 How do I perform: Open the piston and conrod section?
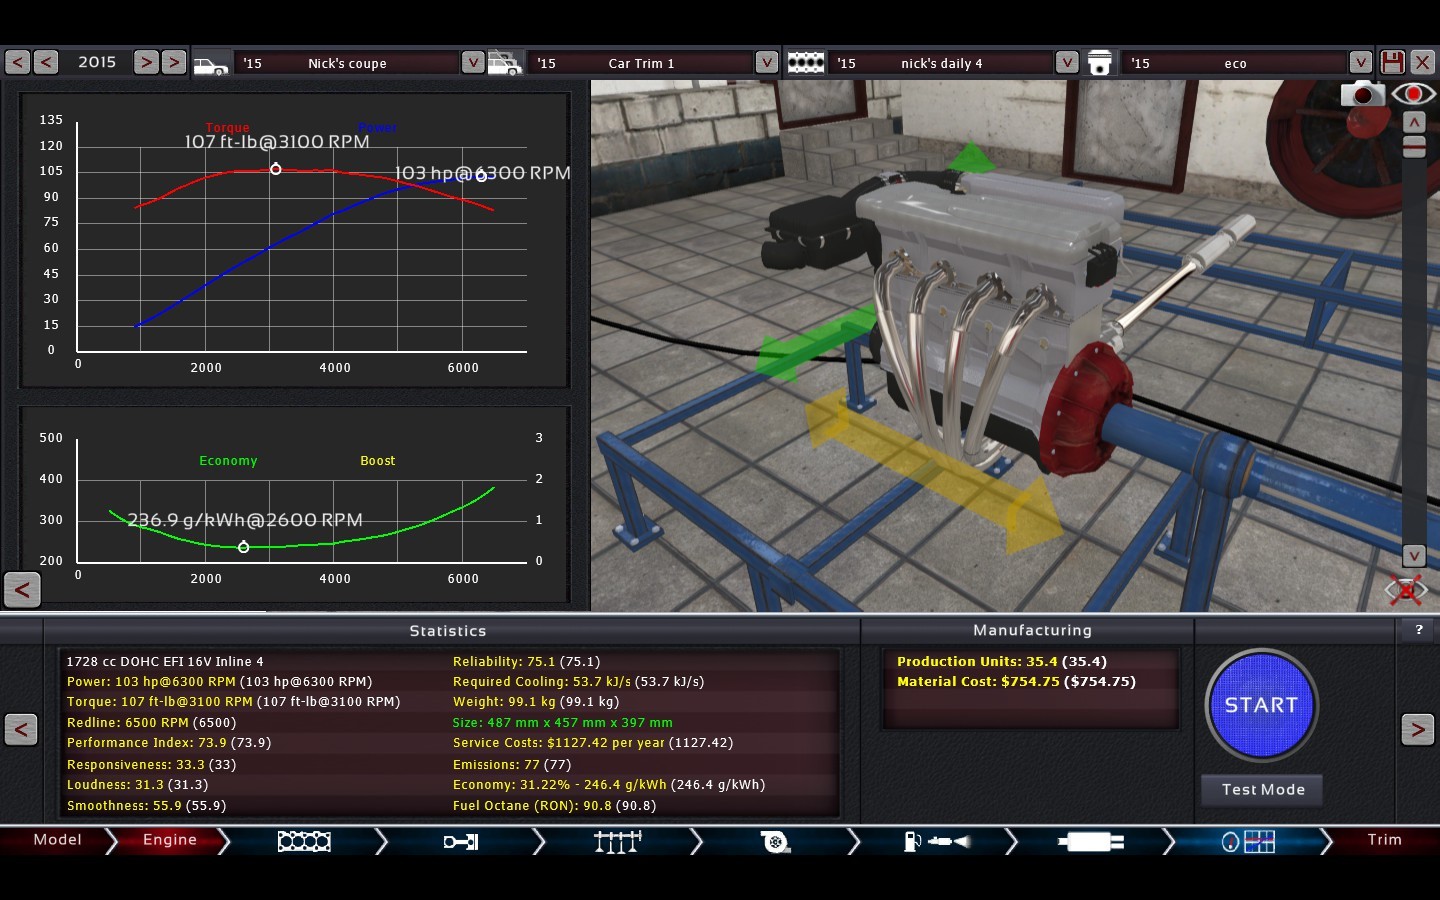point(461,842)
